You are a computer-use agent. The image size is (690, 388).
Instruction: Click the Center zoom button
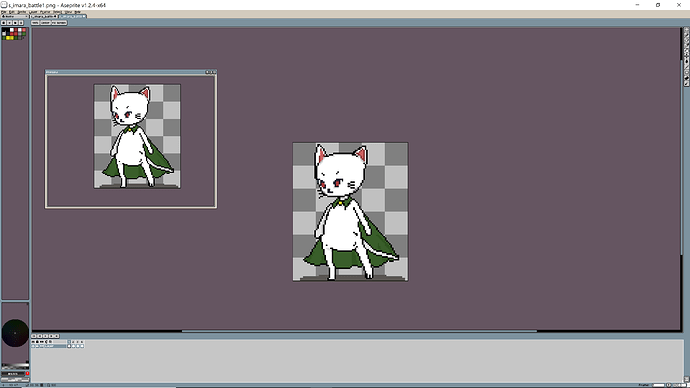coord(45,22)
